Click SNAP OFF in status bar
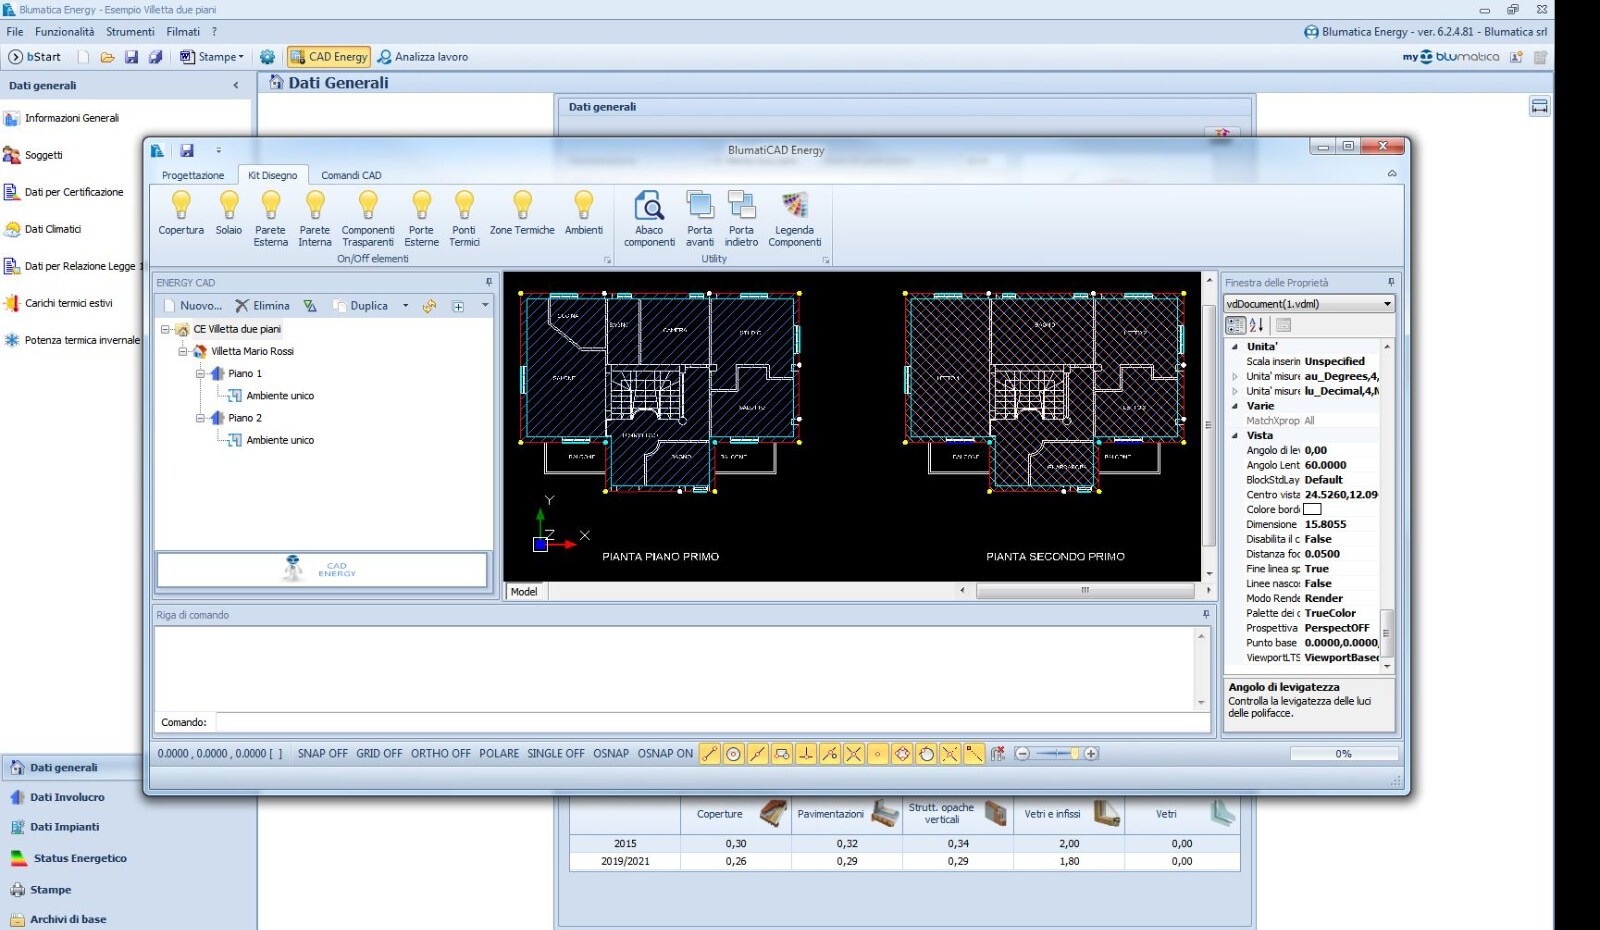This screenshot has height=930, width=1600. [x=323, y=754]
